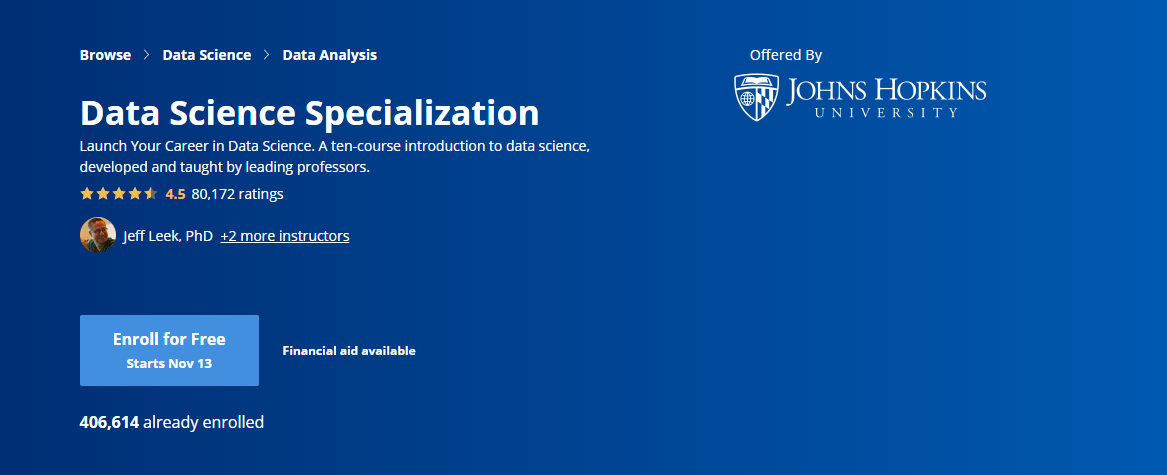Image resolution: width=1167 pixels, height=475 pixels.
Task: Click the half-filled fifth rating star
Action: tap(151, 194)
